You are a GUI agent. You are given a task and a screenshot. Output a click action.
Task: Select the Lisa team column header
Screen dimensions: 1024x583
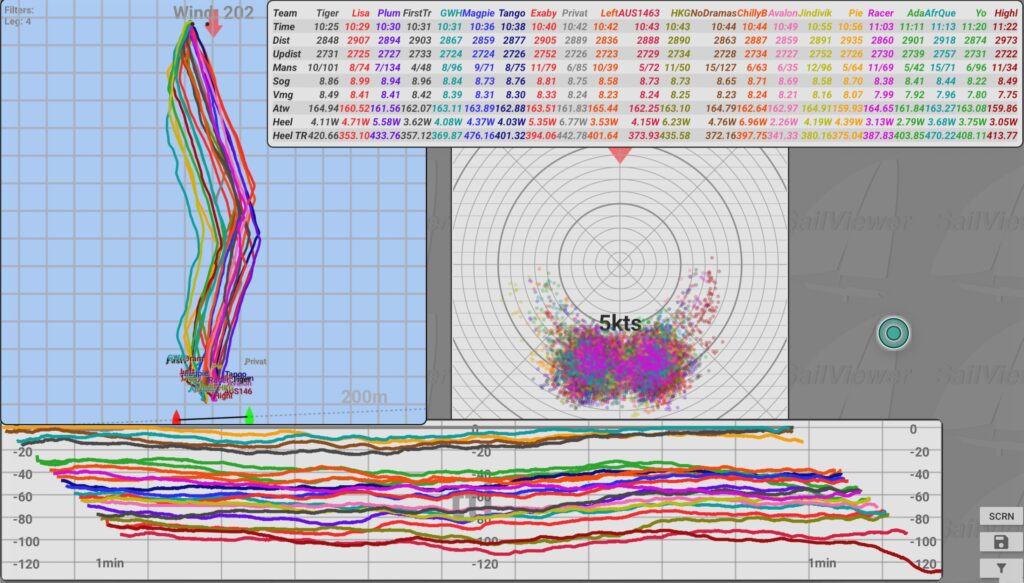360,13
